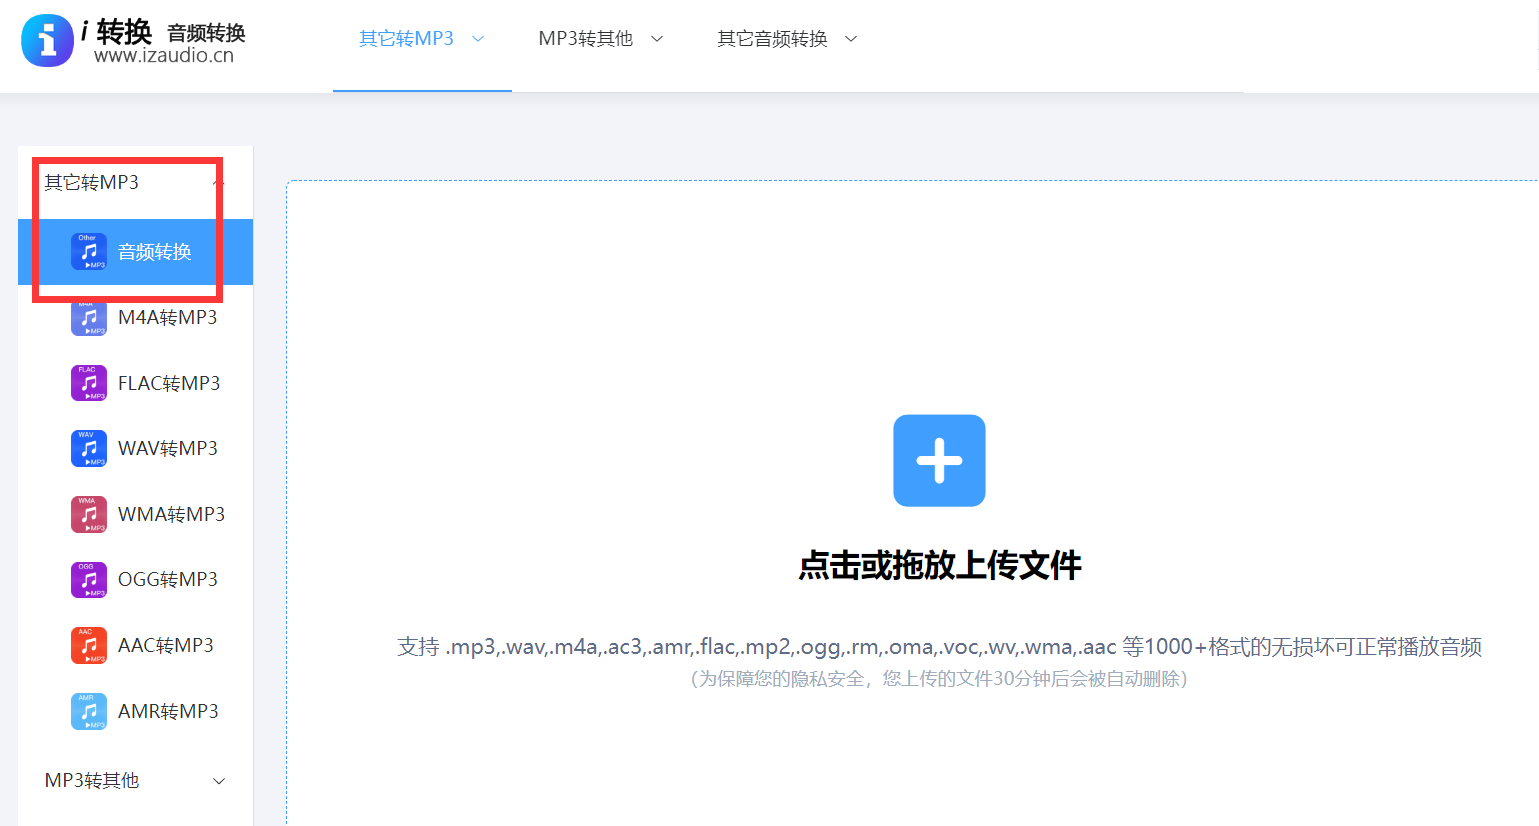Click the OGG转MP3 icon
Screen dimensions: 1539x826
[x=88, y=580]
